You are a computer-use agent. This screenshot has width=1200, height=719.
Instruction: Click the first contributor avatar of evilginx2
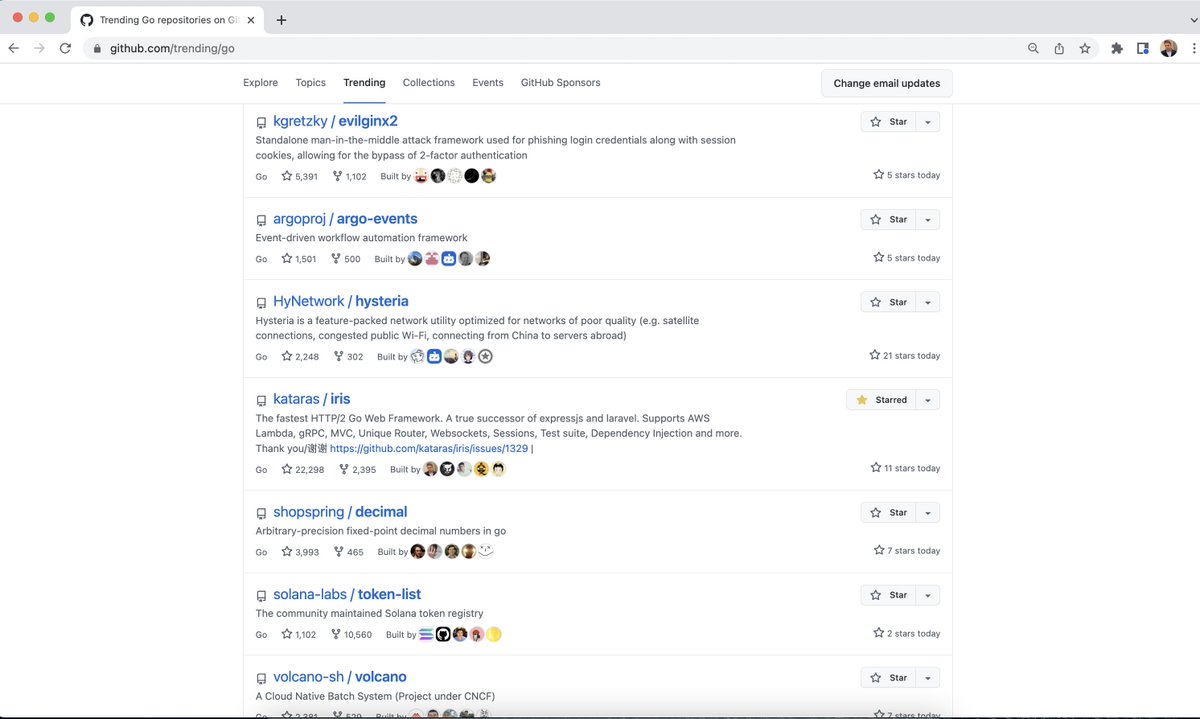(x=421, y=176)
